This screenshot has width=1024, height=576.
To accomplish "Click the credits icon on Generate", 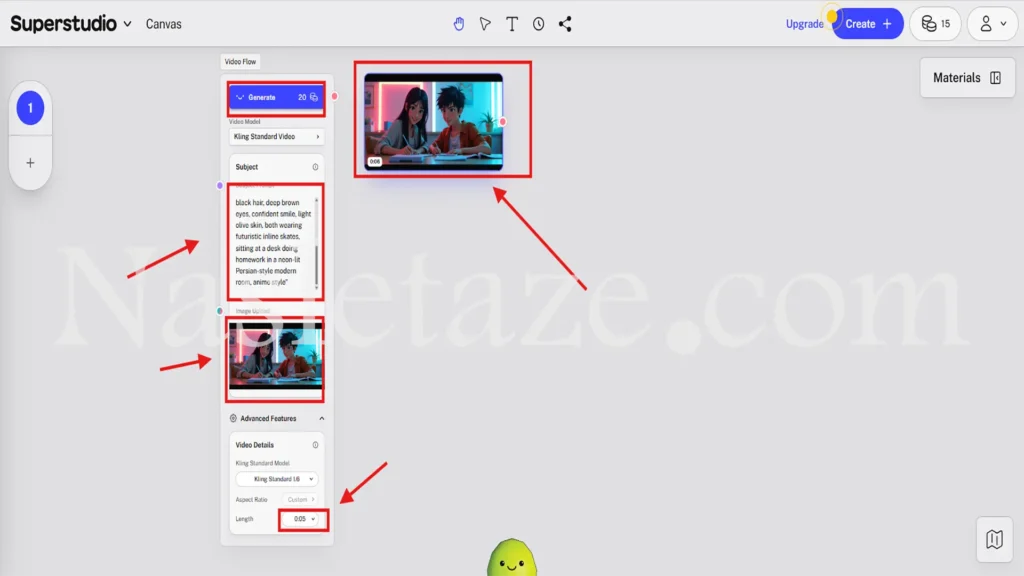I will pyautogui.click(x=314, y=97).
